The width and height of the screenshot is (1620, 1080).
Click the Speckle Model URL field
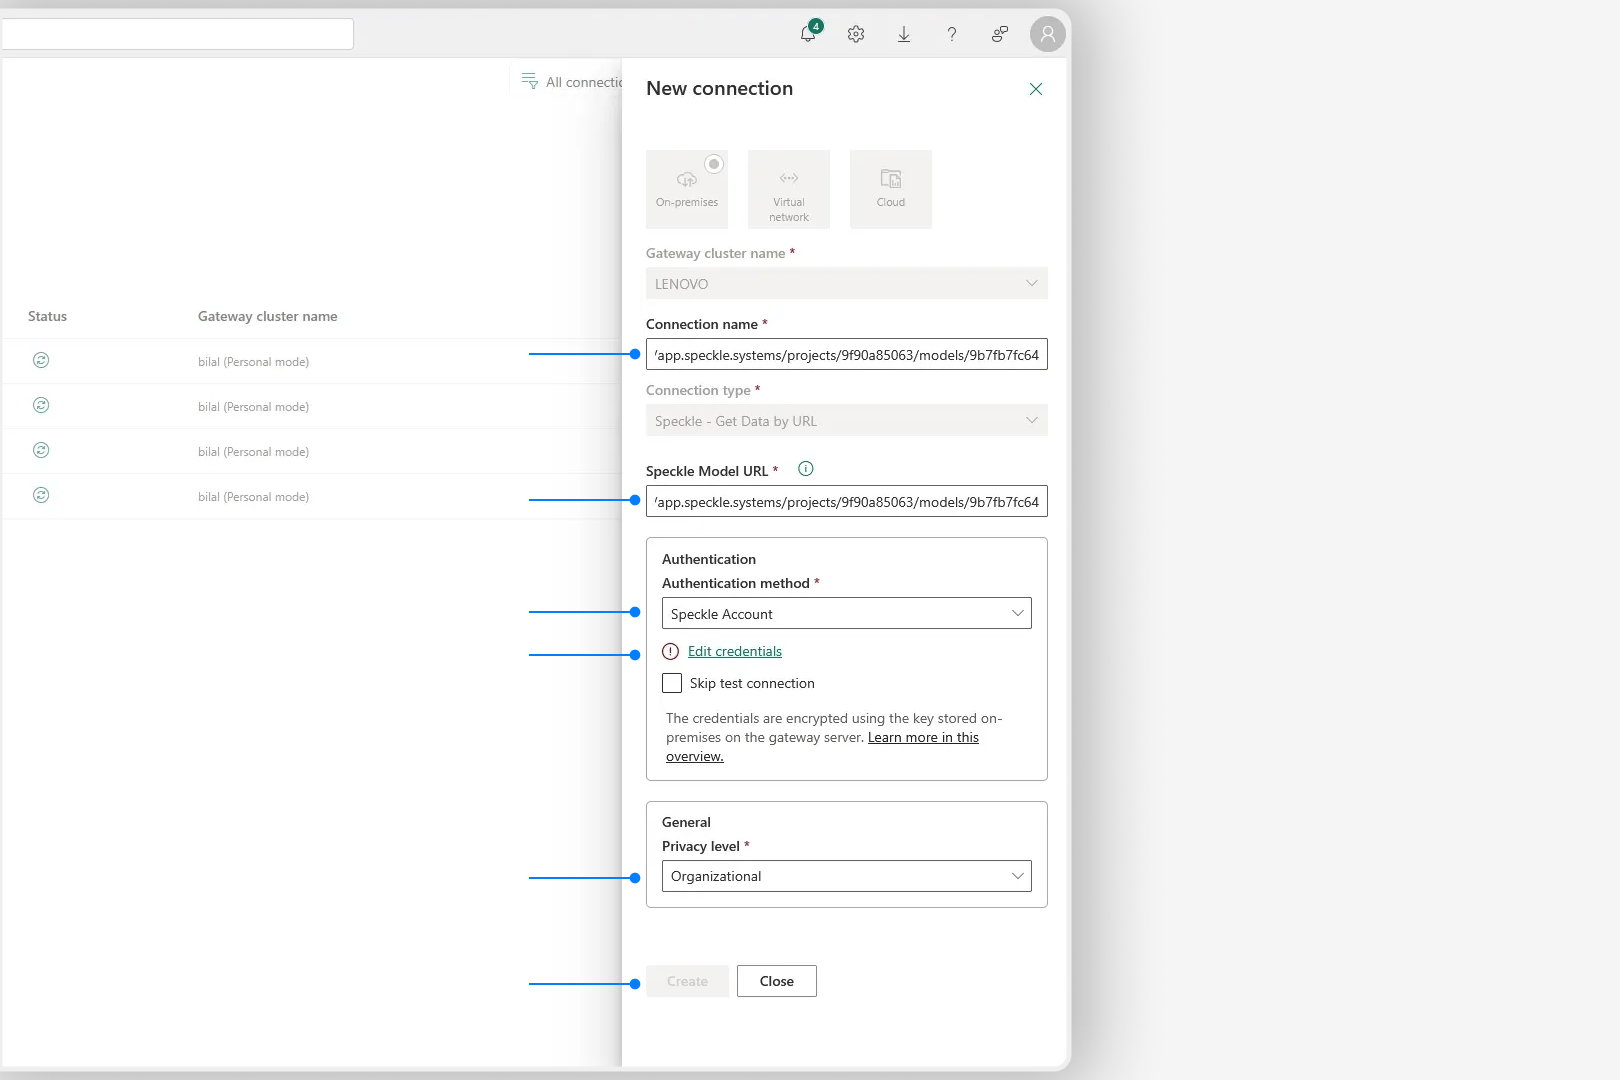coord(847,501)
